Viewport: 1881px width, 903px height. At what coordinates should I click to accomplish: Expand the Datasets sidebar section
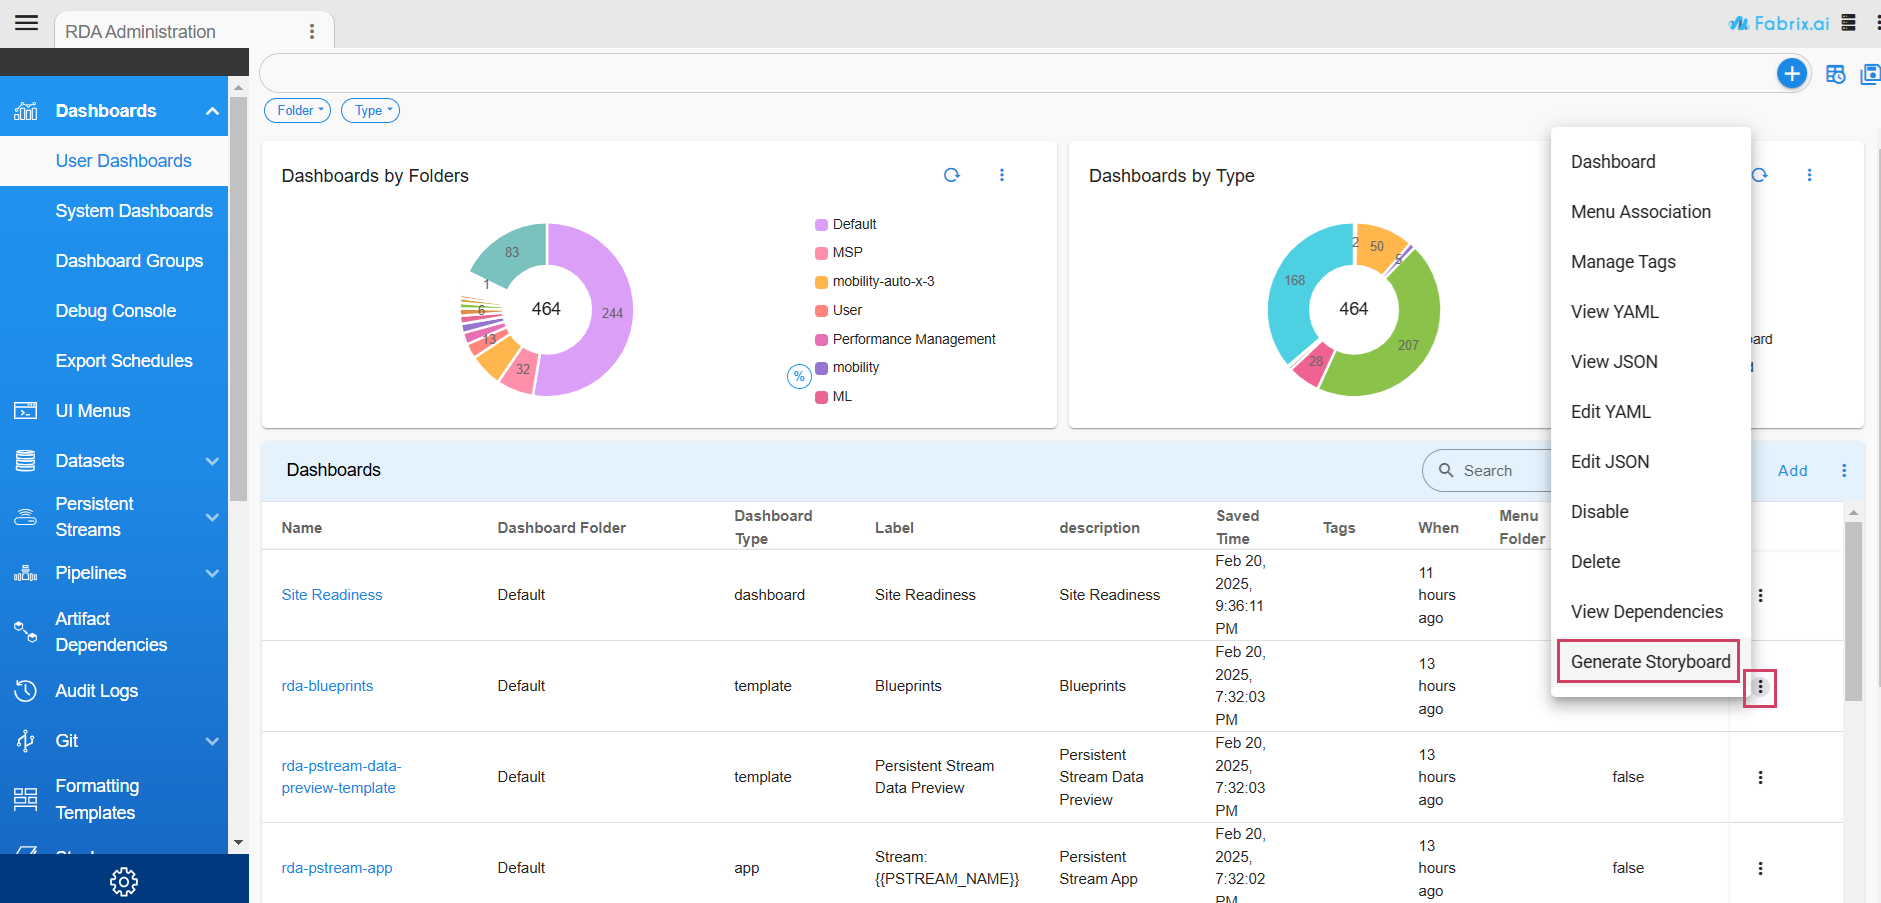tap(211, 461)
